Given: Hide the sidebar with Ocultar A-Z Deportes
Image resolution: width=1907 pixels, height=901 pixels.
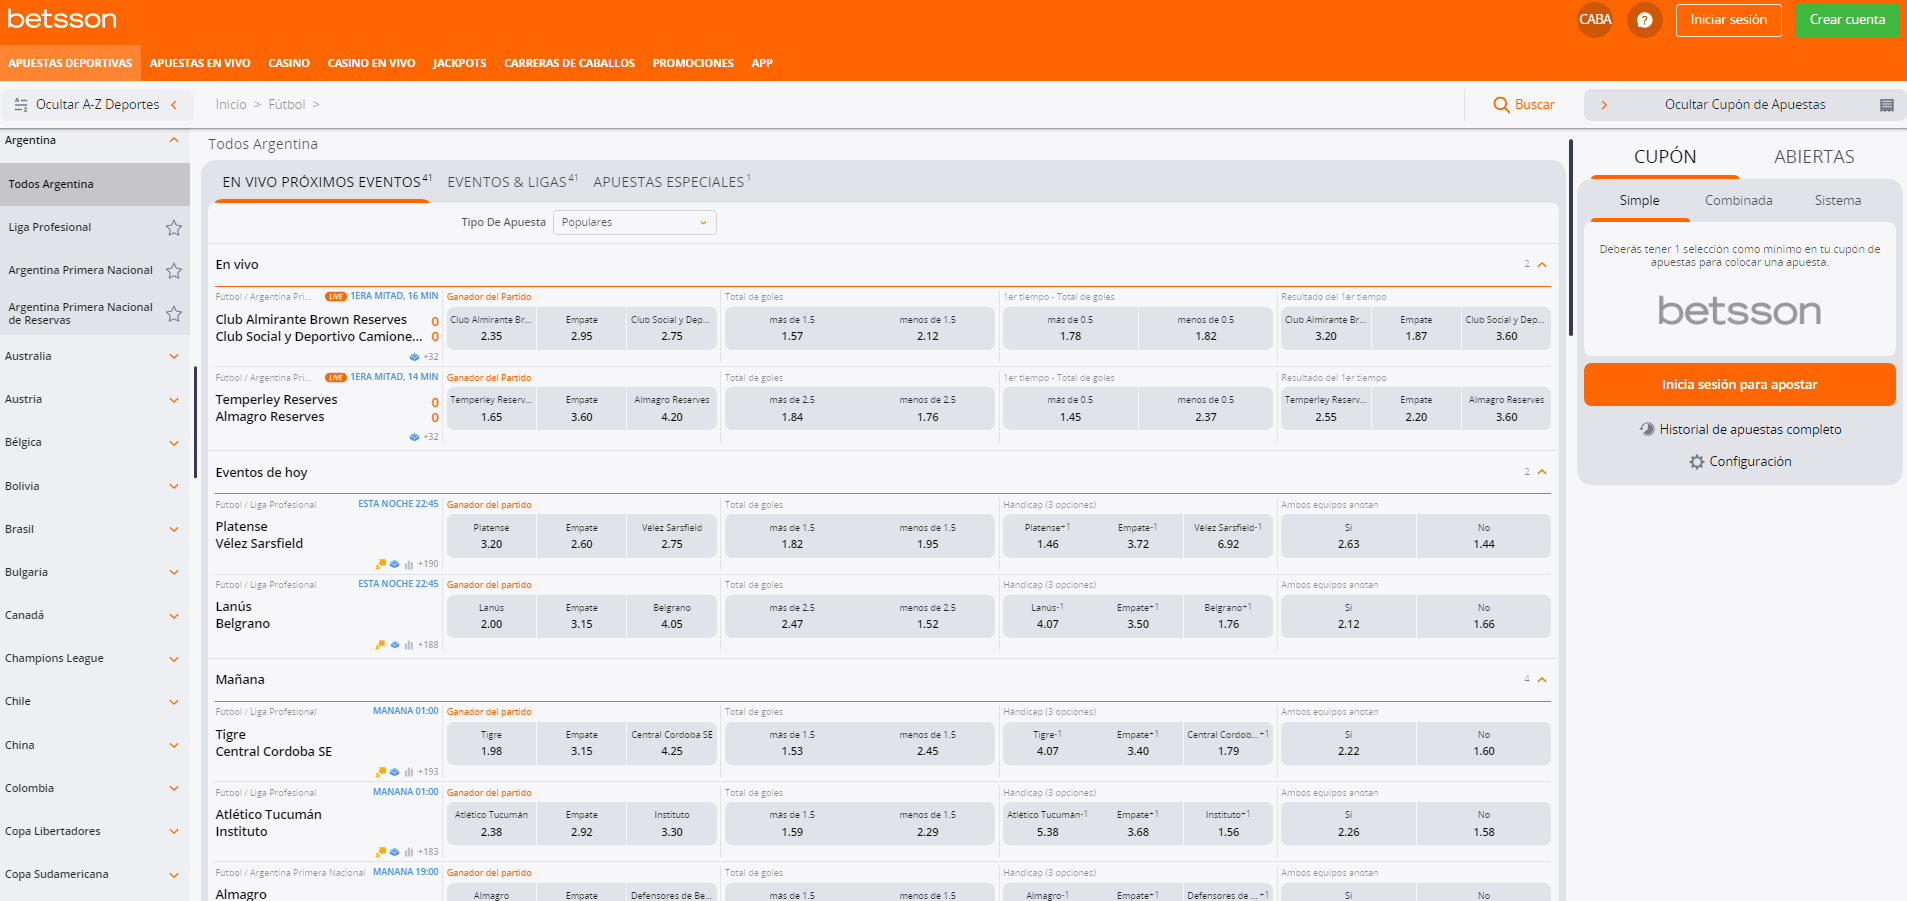Looking at the screenshot, I should pos(96,105).
